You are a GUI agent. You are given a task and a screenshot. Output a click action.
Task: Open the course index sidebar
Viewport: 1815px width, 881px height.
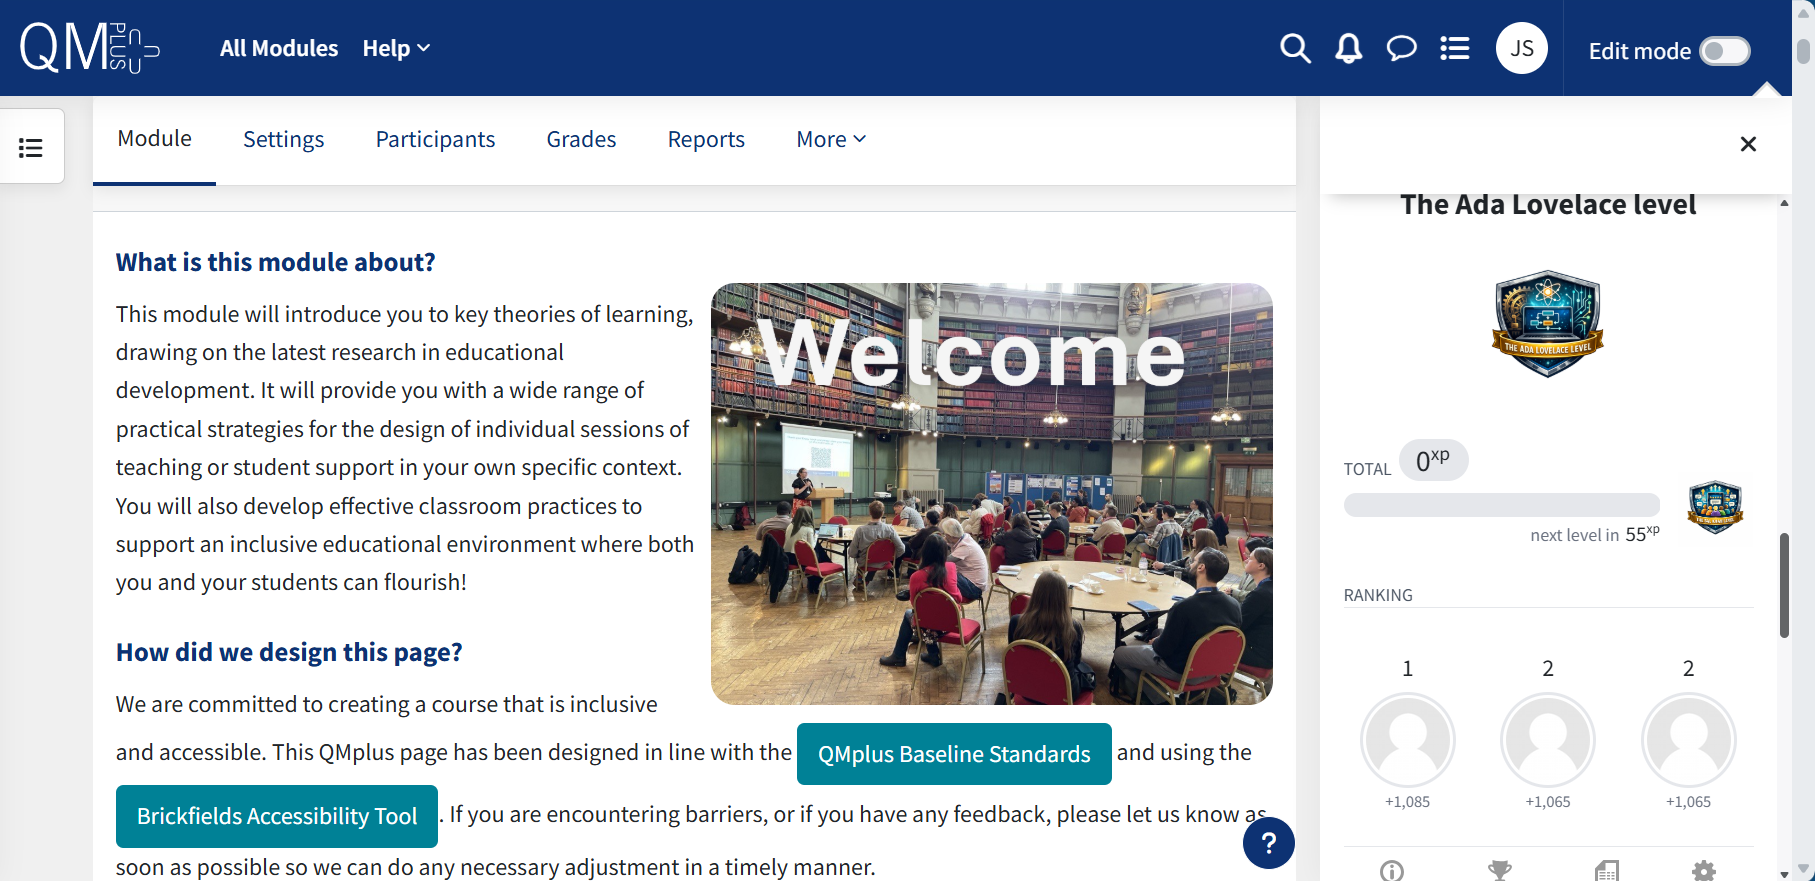(x=31, y=148)
